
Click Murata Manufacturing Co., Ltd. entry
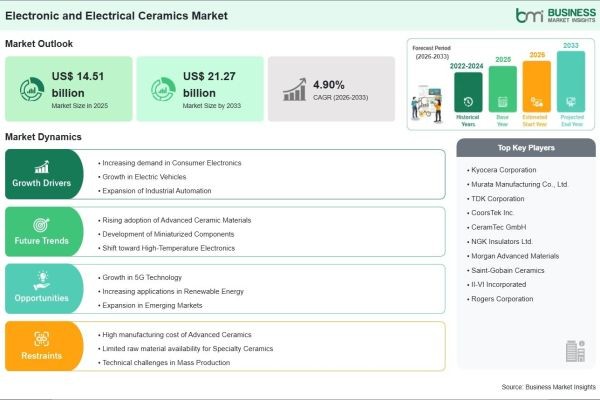click(x=517, y=184)
